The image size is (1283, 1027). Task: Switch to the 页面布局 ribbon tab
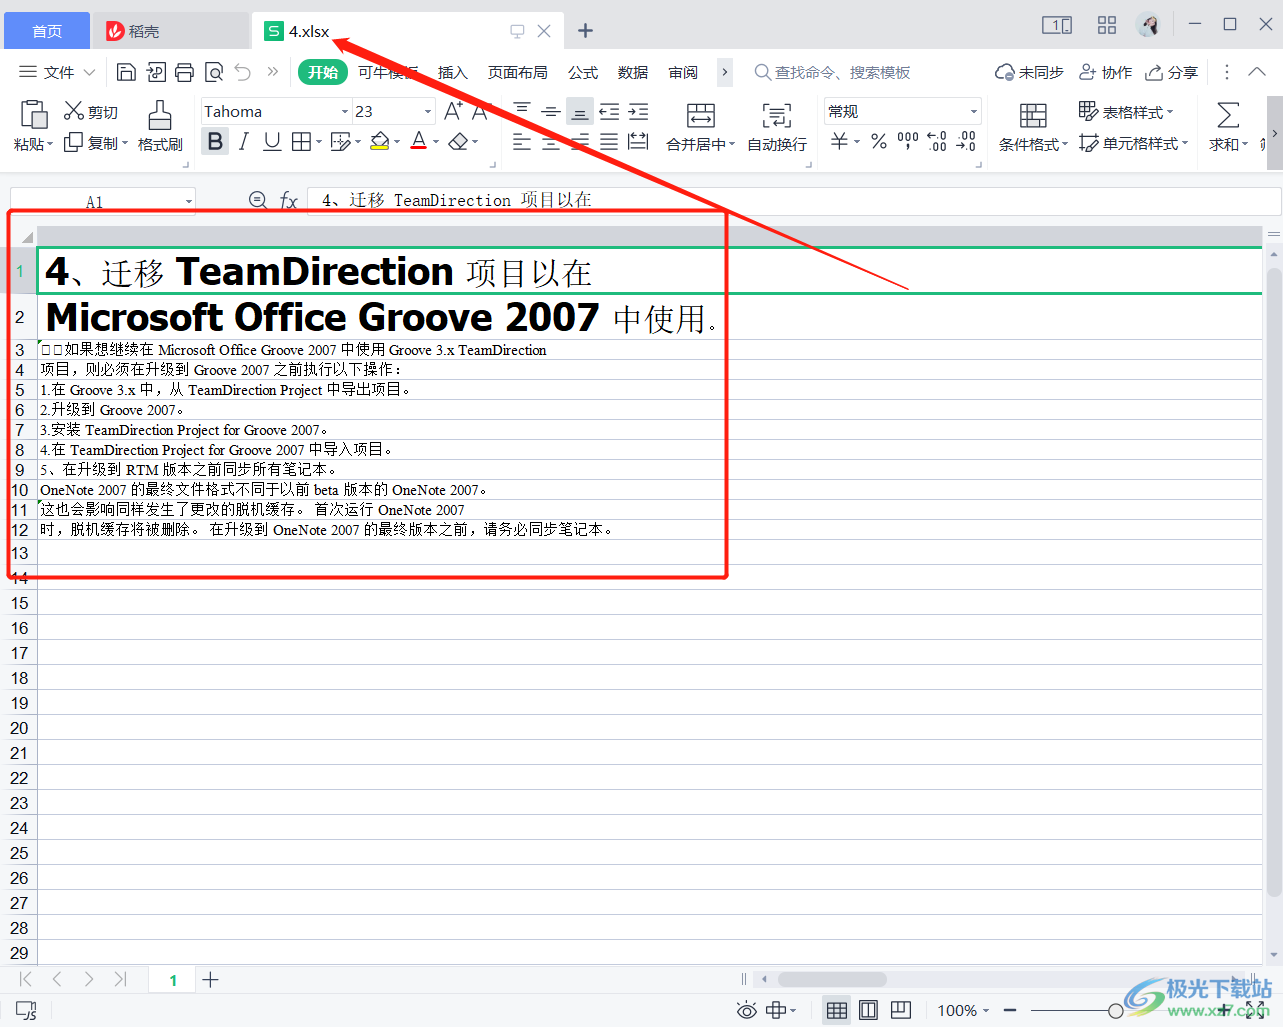pyautogui.click(x=517, y=72)
